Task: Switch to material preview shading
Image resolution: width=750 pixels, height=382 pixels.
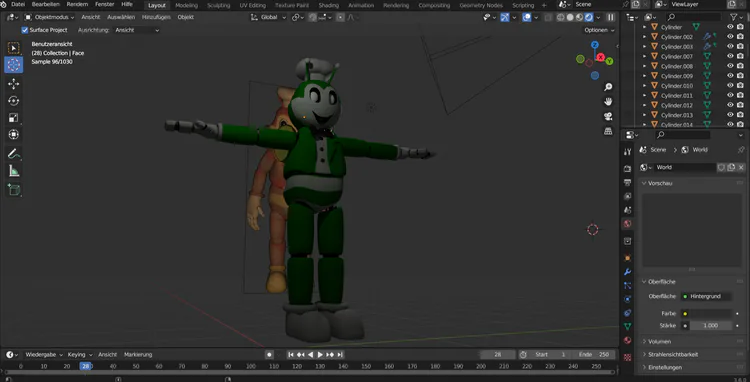Action: [579, 17]
